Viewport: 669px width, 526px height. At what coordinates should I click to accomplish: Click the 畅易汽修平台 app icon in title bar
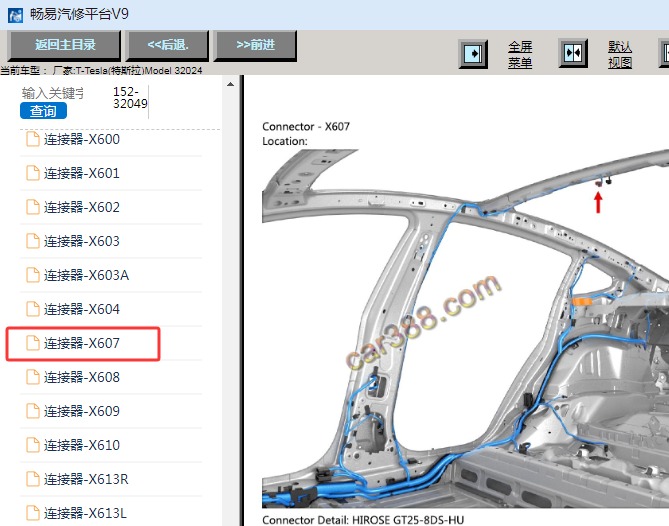15,15
